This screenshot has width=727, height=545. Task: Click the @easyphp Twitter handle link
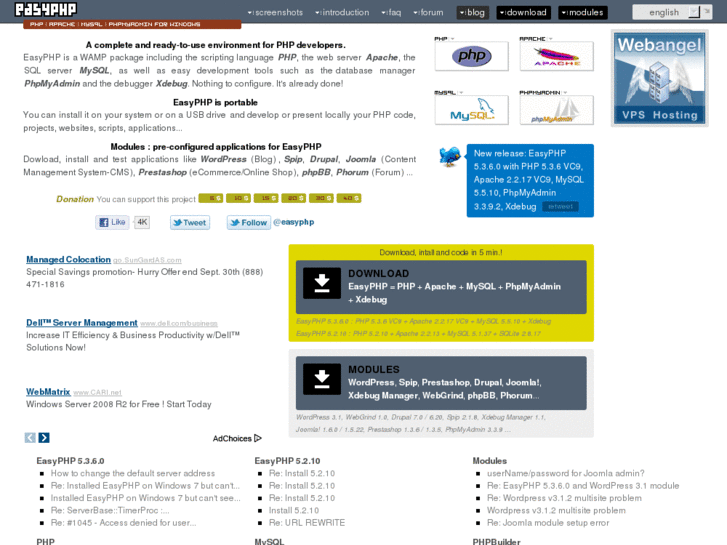[x=293, y=222]
